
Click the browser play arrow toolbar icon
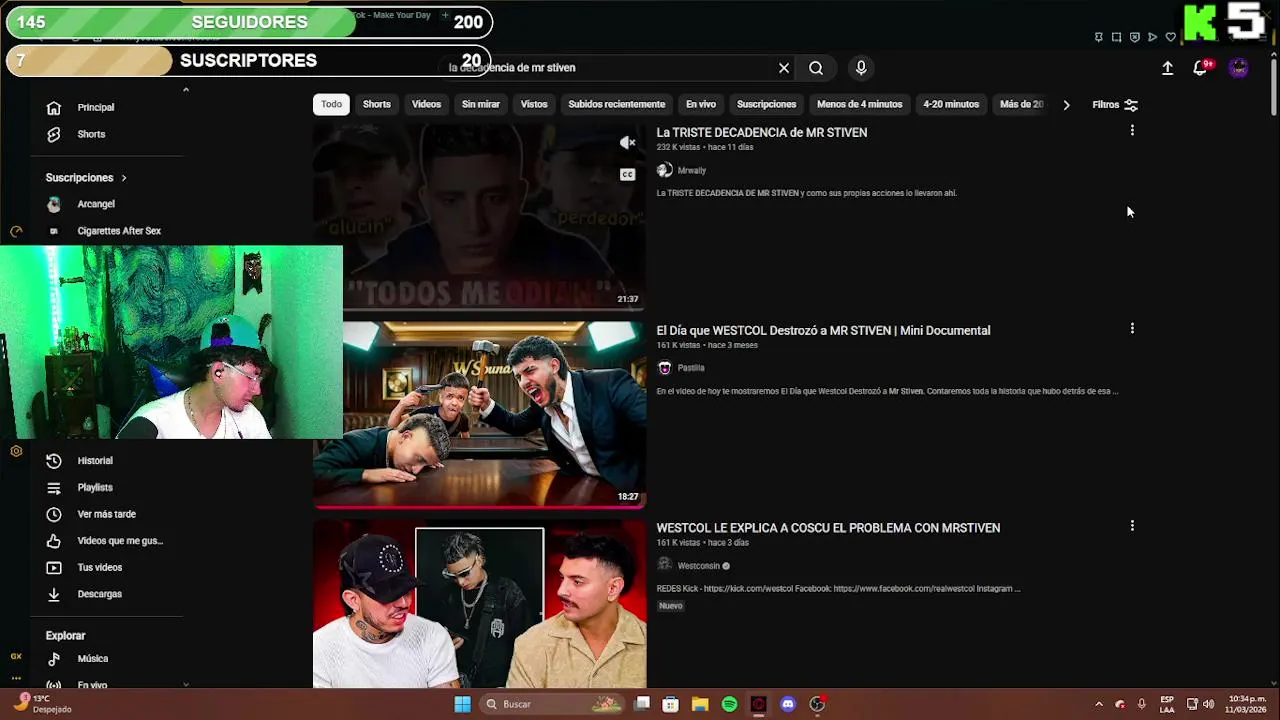coord(1153,37)
